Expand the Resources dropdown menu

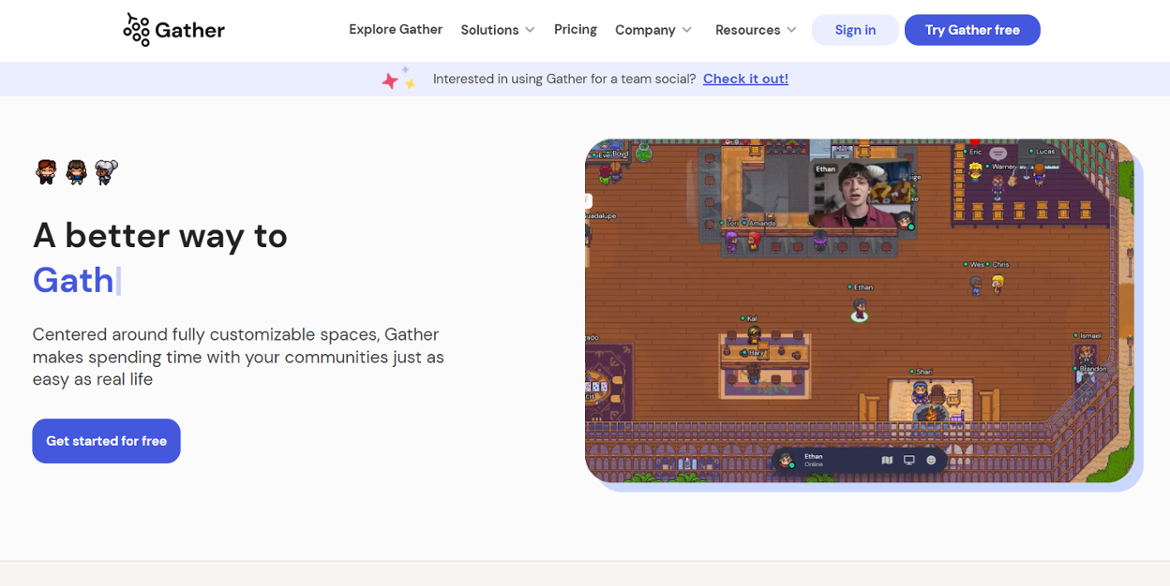click(x=756, y=30)
